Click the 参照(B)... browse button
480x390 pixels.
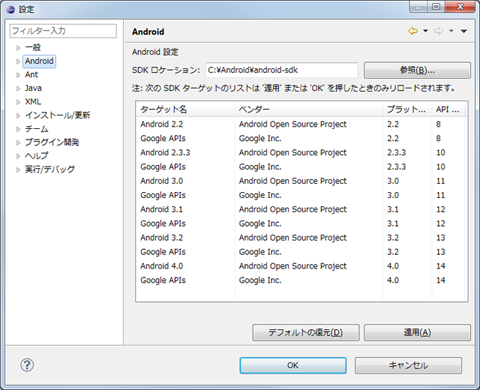click(x=417, y=70)
